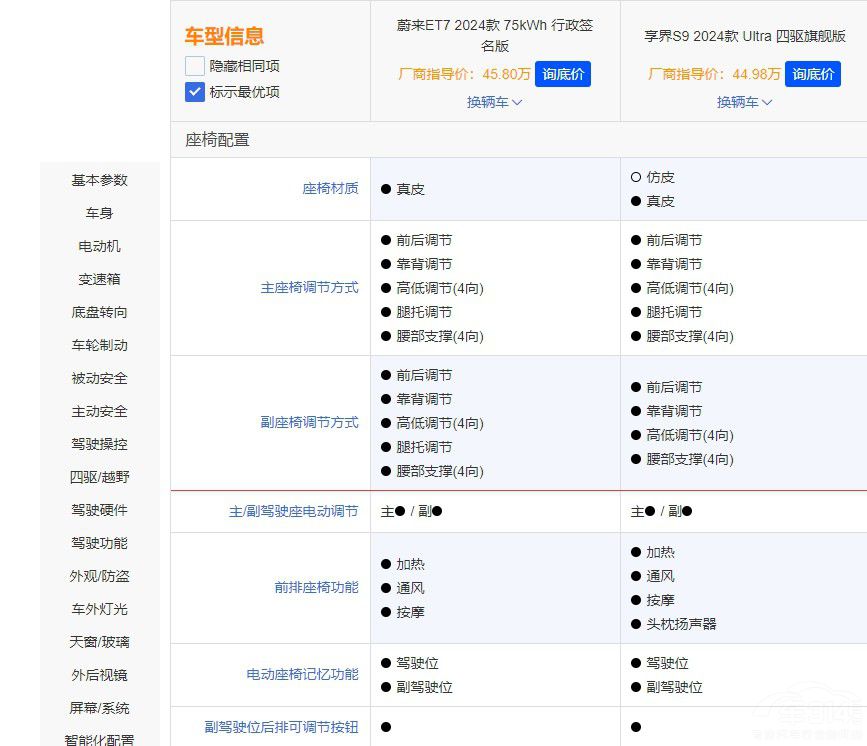Jump to the 电动机 section
The image size is (867, 746).
pos(98,245)
